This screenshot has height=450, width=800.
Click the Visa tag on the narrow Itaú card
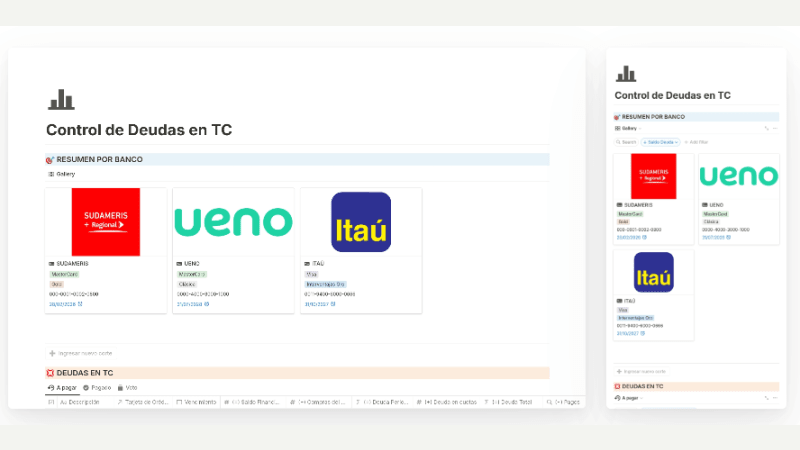click(623, 310)
